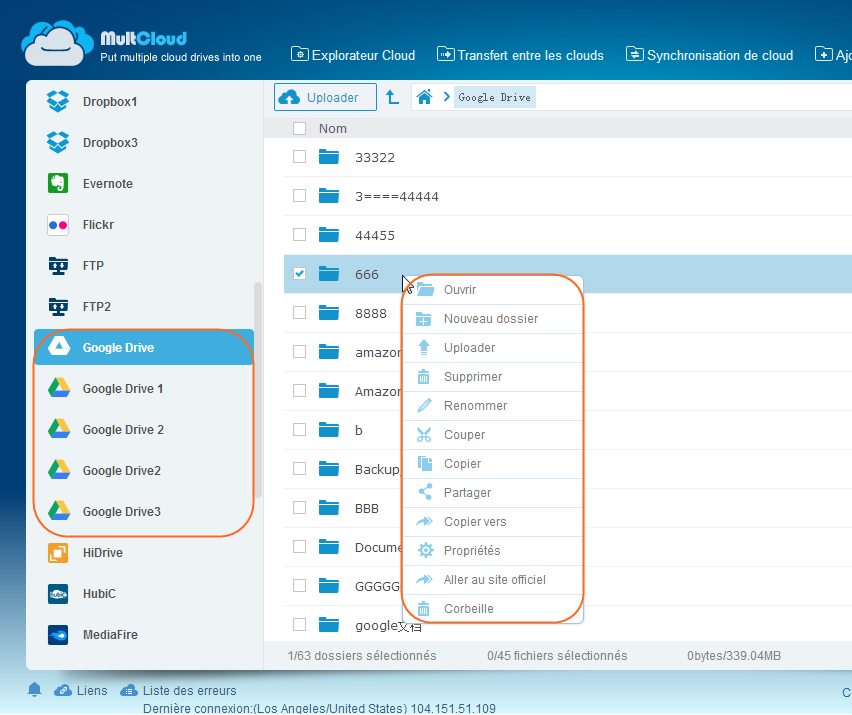
Task: Open the FTP2 connection icon
Action: [58, 306]
